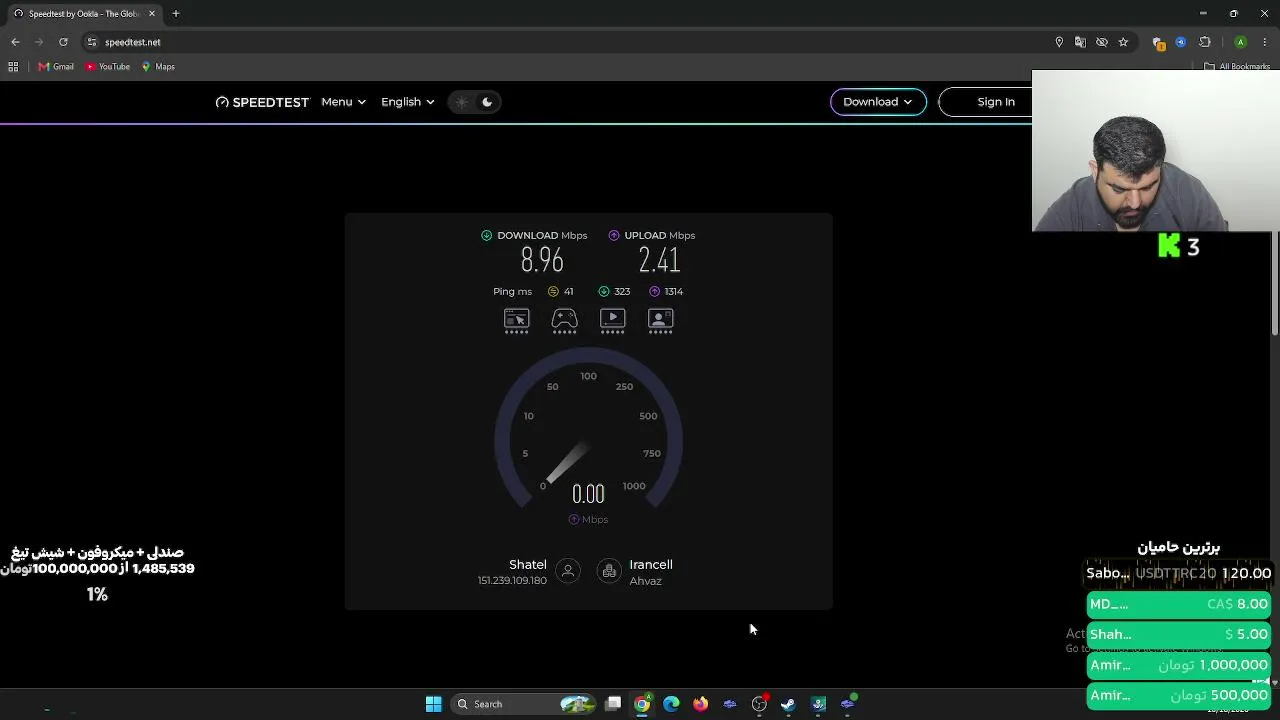
Task: Open Steam from the taskbar
Action: tap(788, 704)
